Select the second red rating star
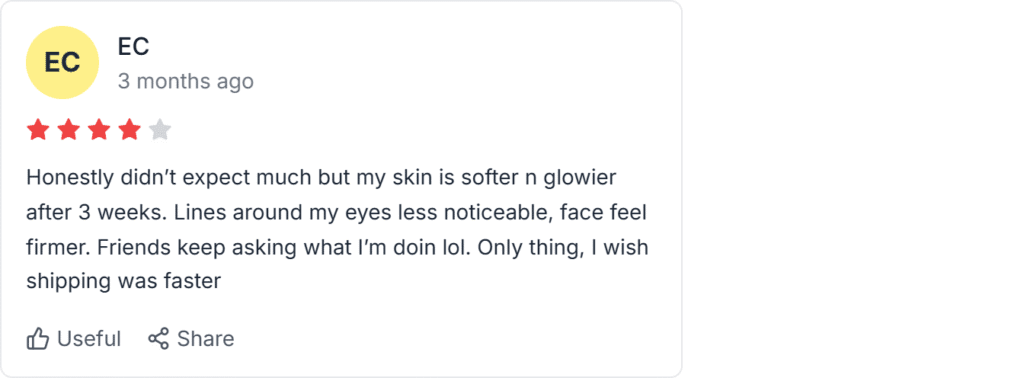This screenshot has width=1024, height=378. (x=69, y=130)
